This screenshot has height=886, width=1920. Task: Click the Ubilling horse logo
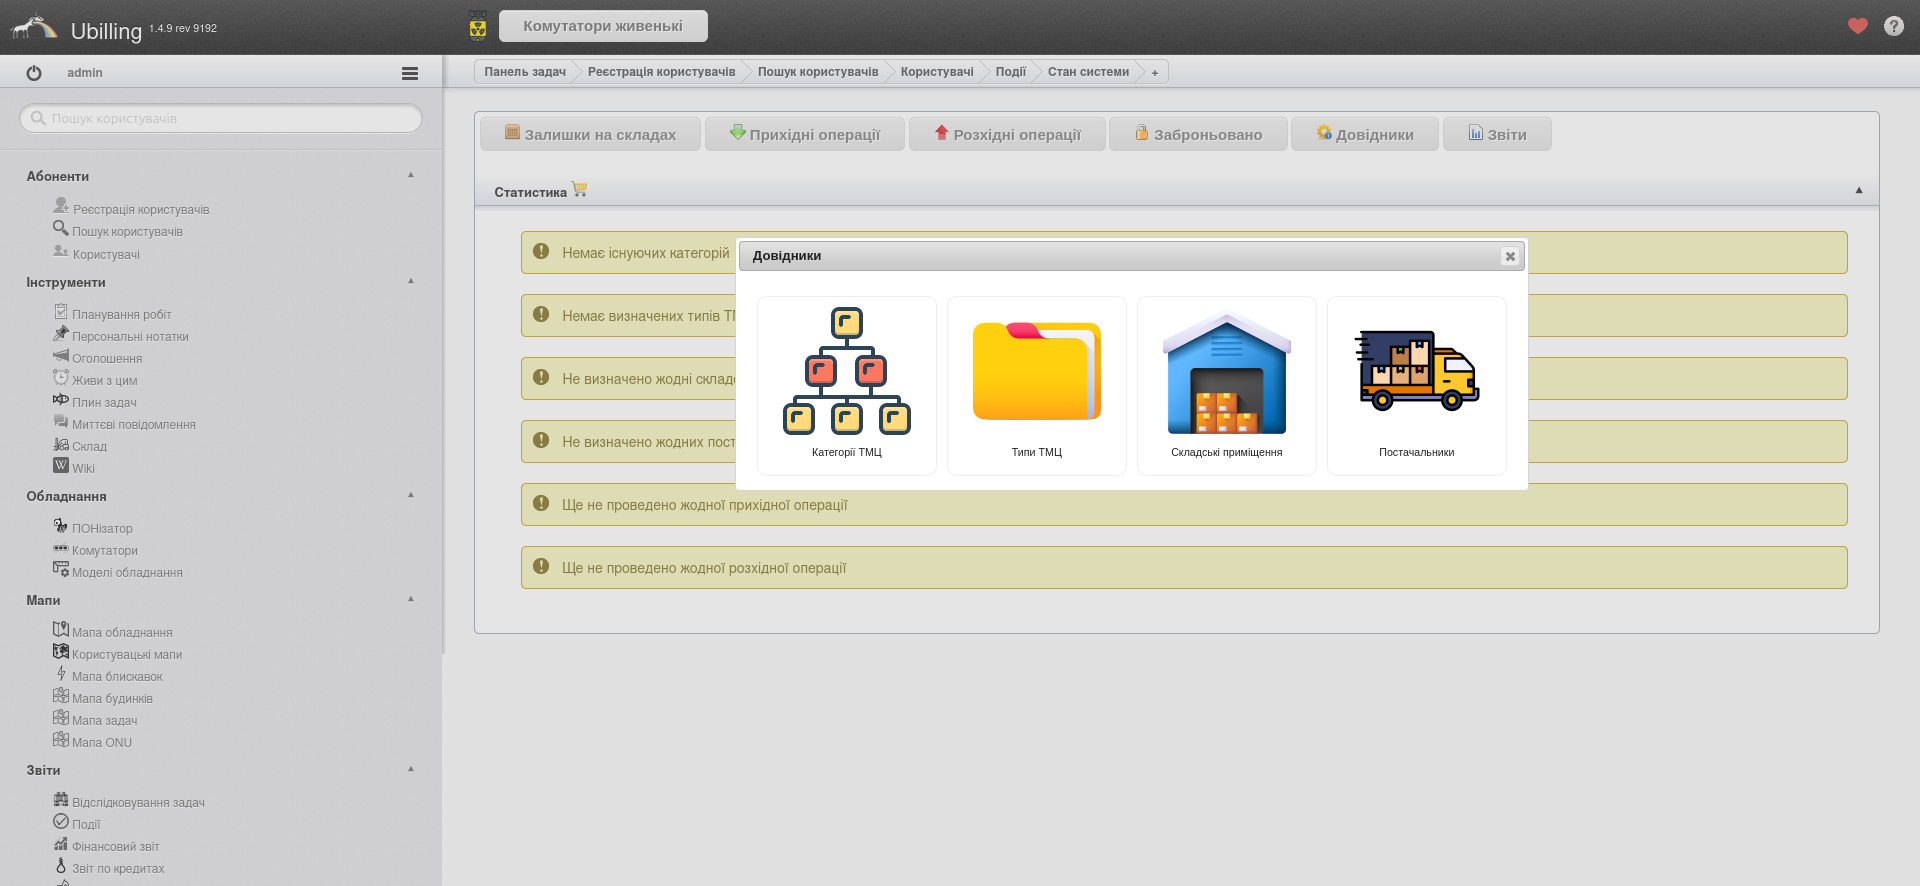[35, 27]
